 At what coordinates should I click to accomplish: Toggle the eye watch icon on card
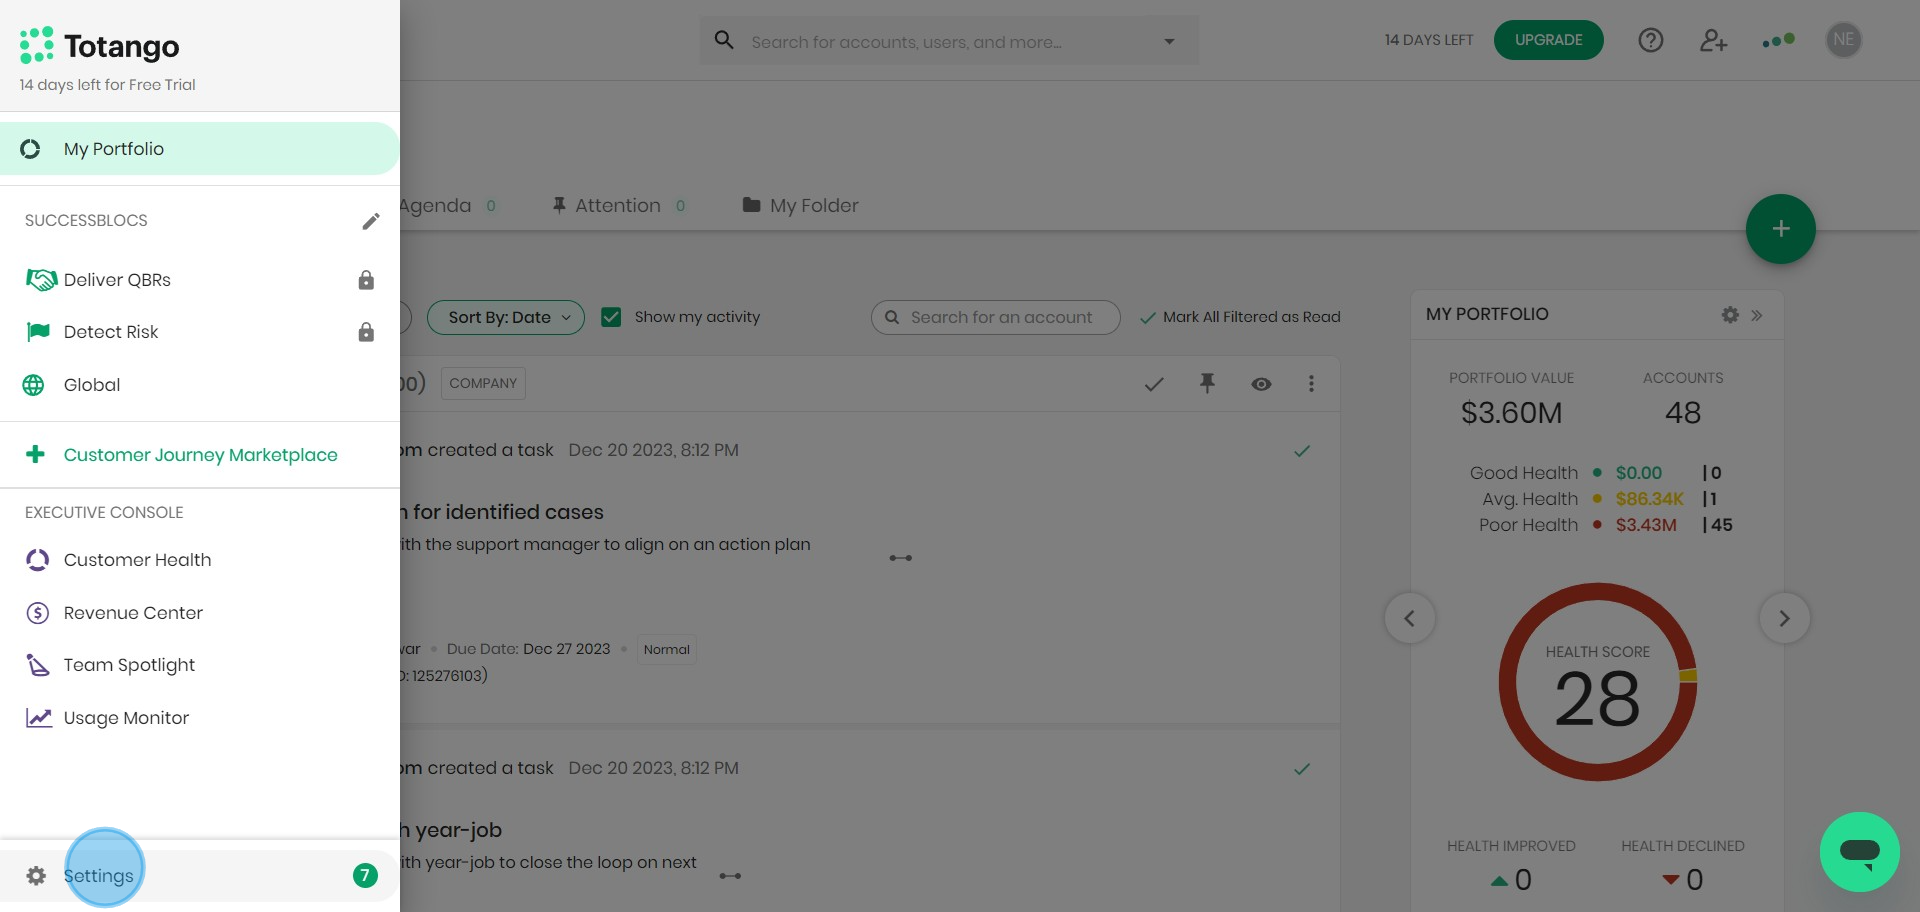click(1261, 384)
